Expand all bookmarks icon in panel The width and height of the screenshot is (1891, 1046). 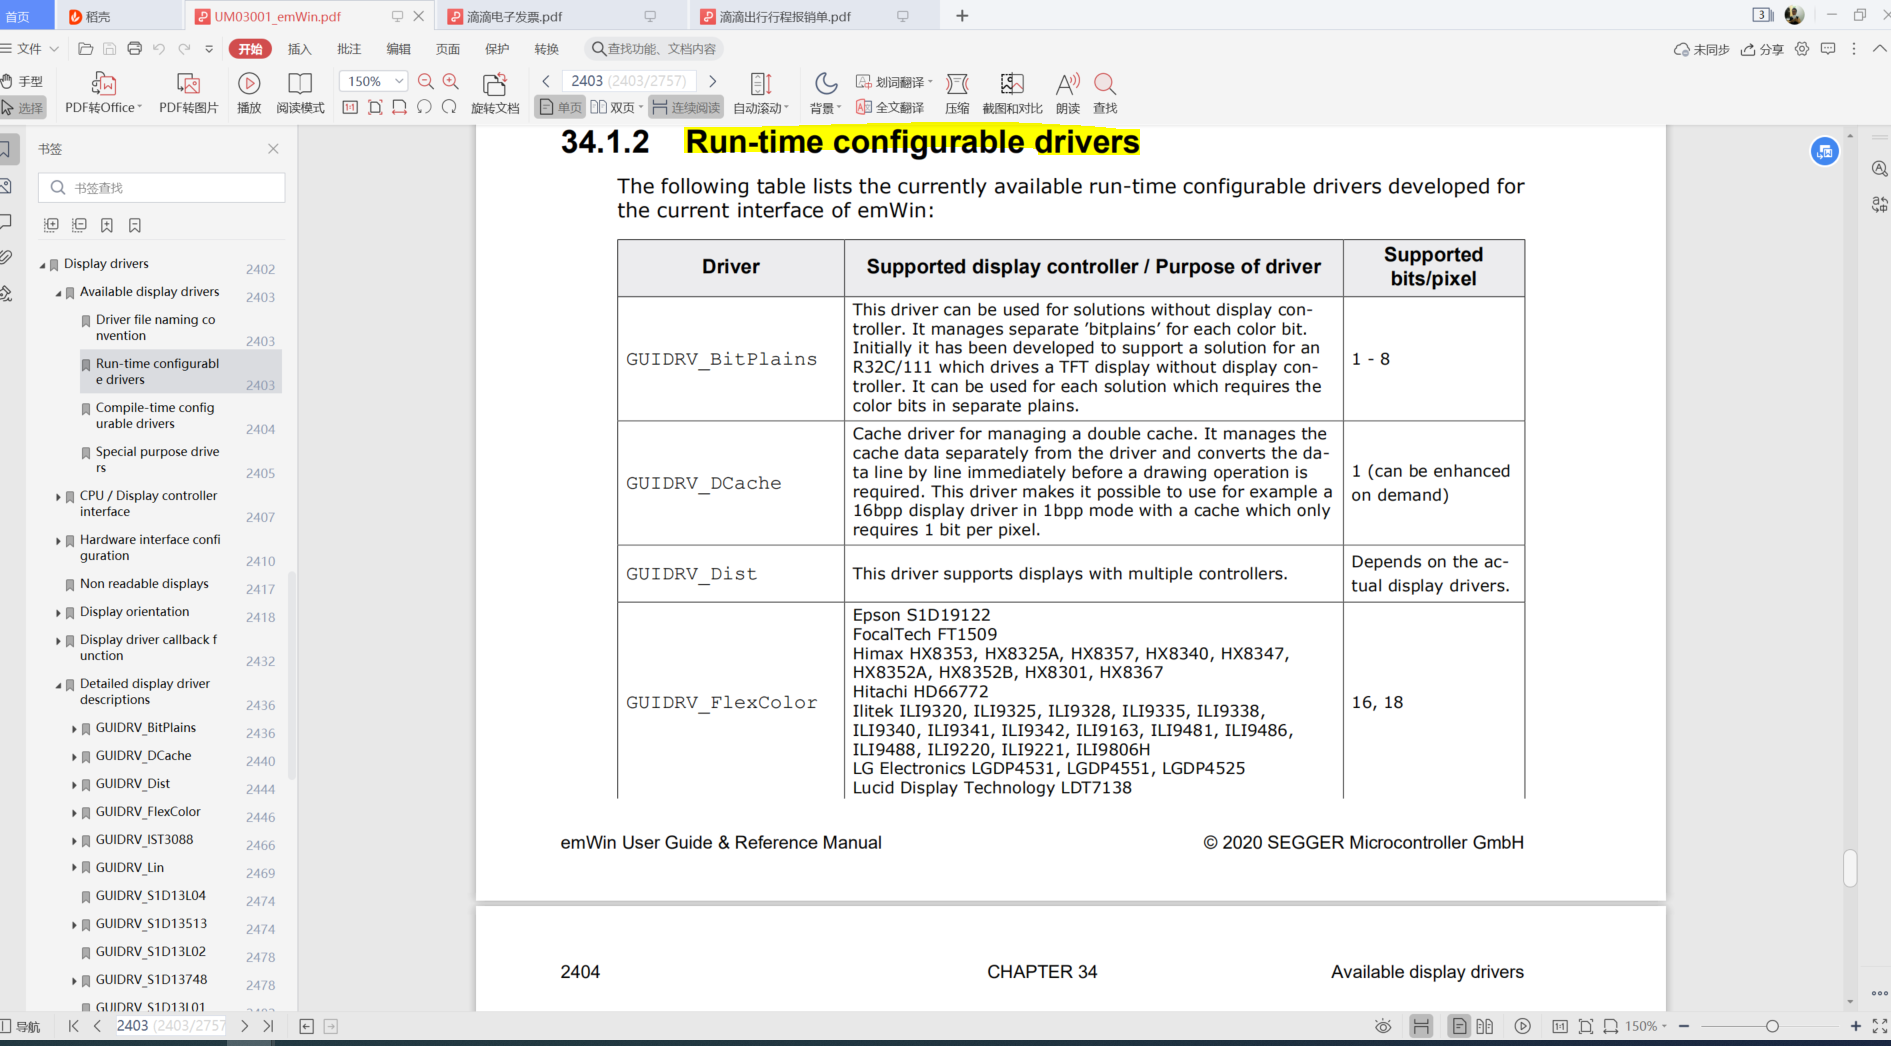tap(51, 225)
